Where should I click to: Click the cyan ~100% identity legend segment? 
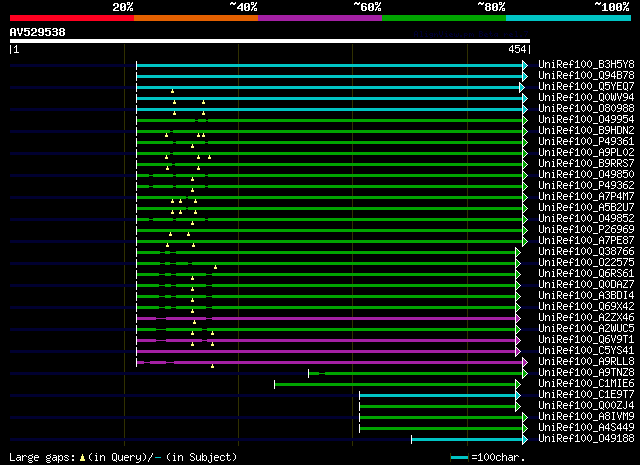pyautogui.click(x=569, y=18)
